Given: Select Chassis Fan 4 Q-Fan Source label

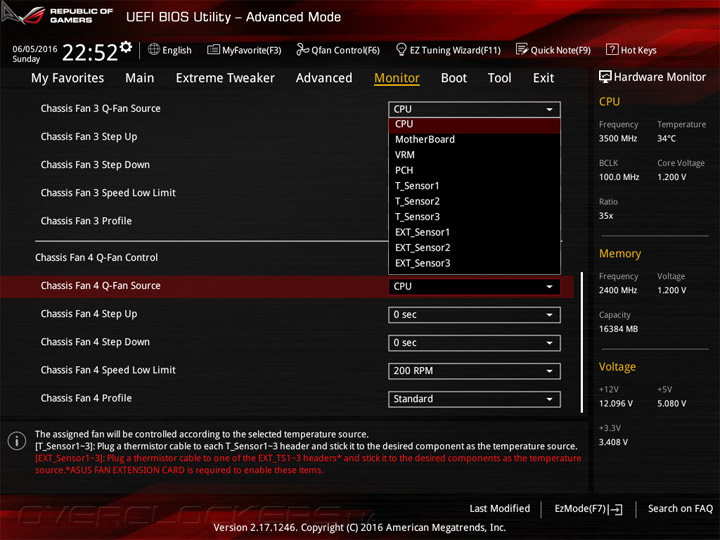Looking at the screenshot, I should pyautogui.click(x=101, y=286).
